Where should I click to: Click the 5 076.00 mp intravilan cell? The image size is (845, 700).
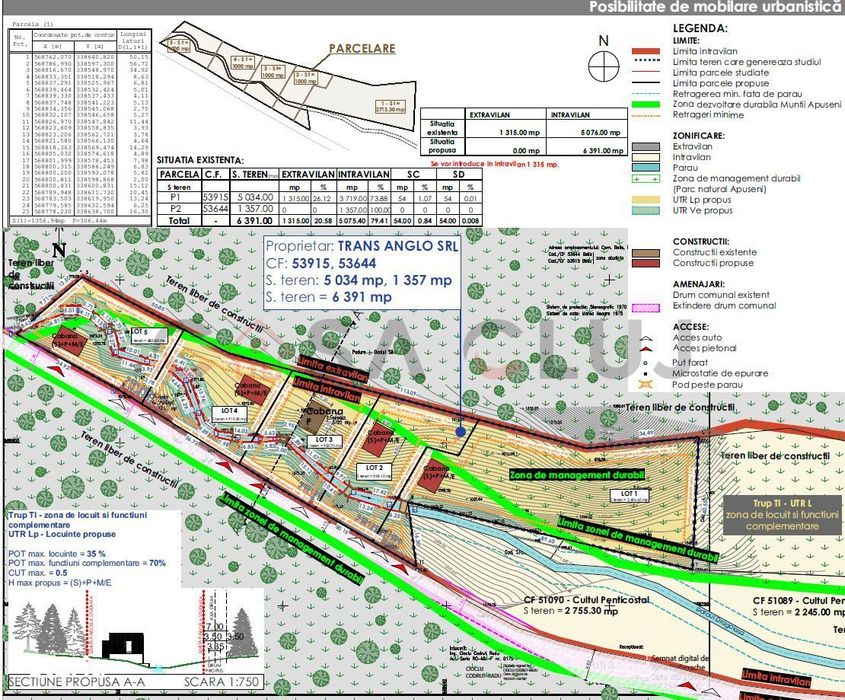pos(587,132)
